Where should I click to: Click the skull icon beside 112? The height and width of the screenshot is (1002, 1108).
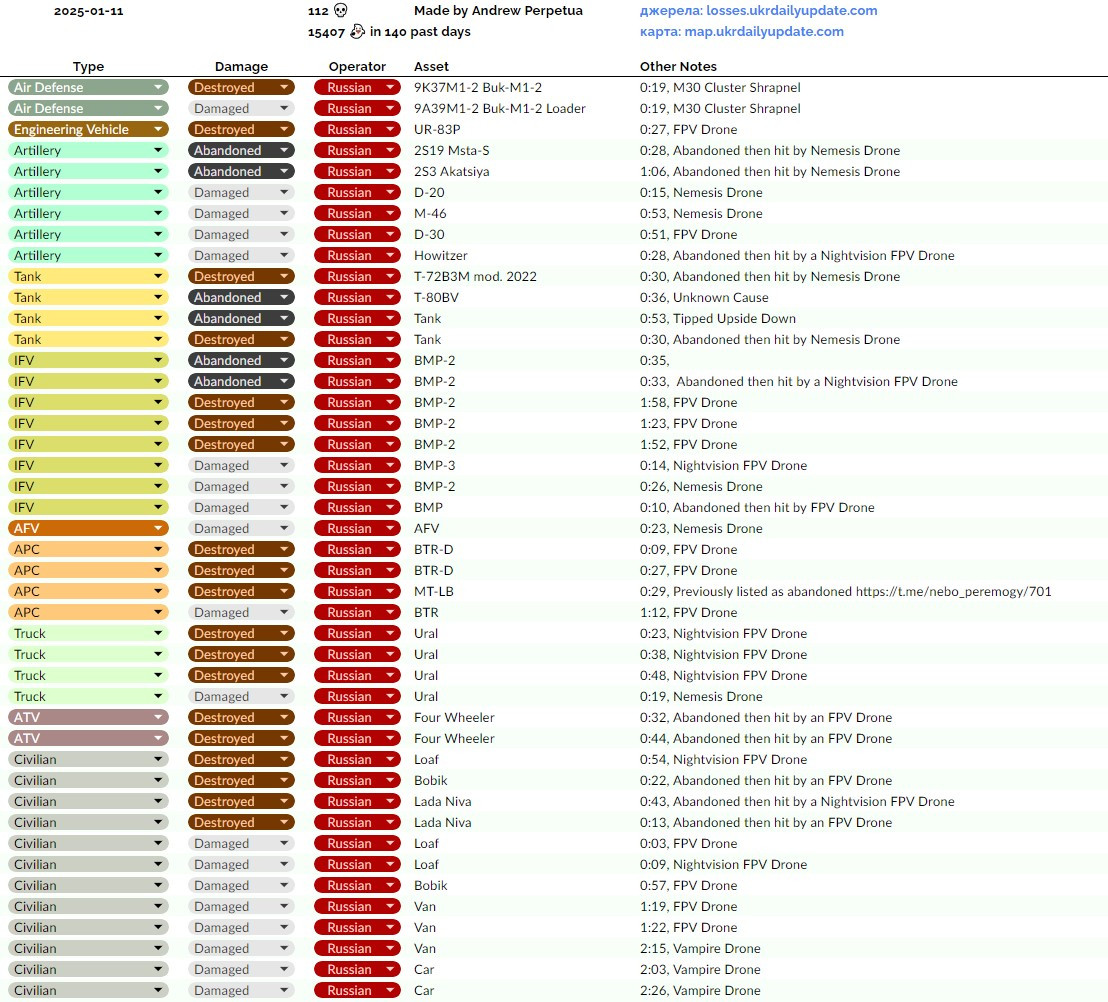[x=341, y=11]
